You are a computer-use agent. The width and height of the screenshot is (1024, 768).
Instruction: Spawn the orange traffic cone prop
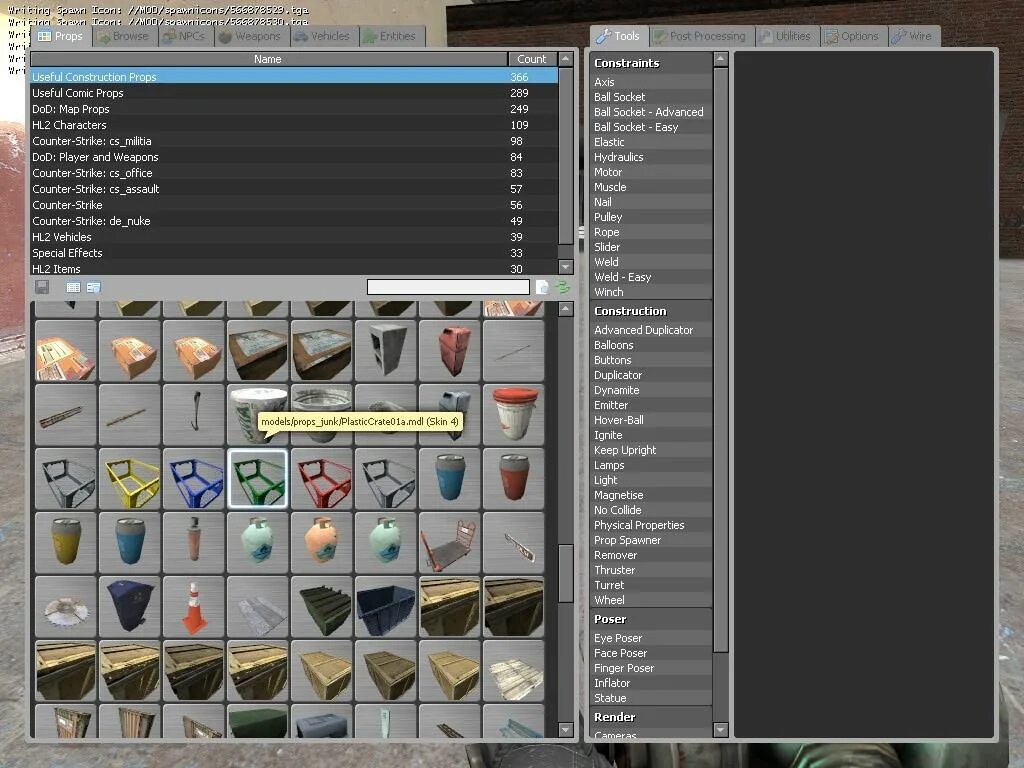point(194,607)
